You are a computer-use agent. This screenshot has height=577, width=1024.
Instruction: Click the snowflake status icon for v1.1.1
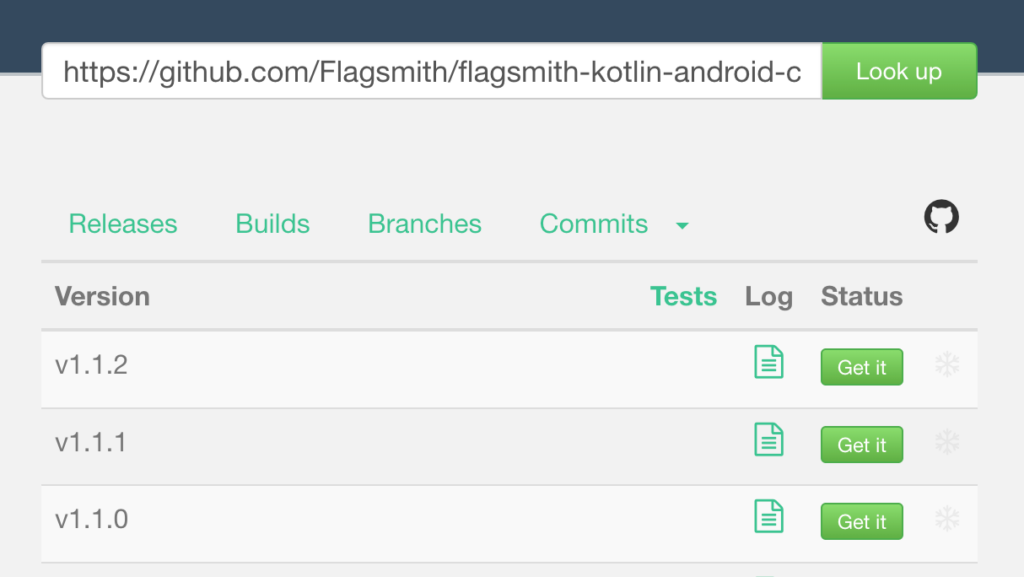pyautogui.click(x=946, y=441)
